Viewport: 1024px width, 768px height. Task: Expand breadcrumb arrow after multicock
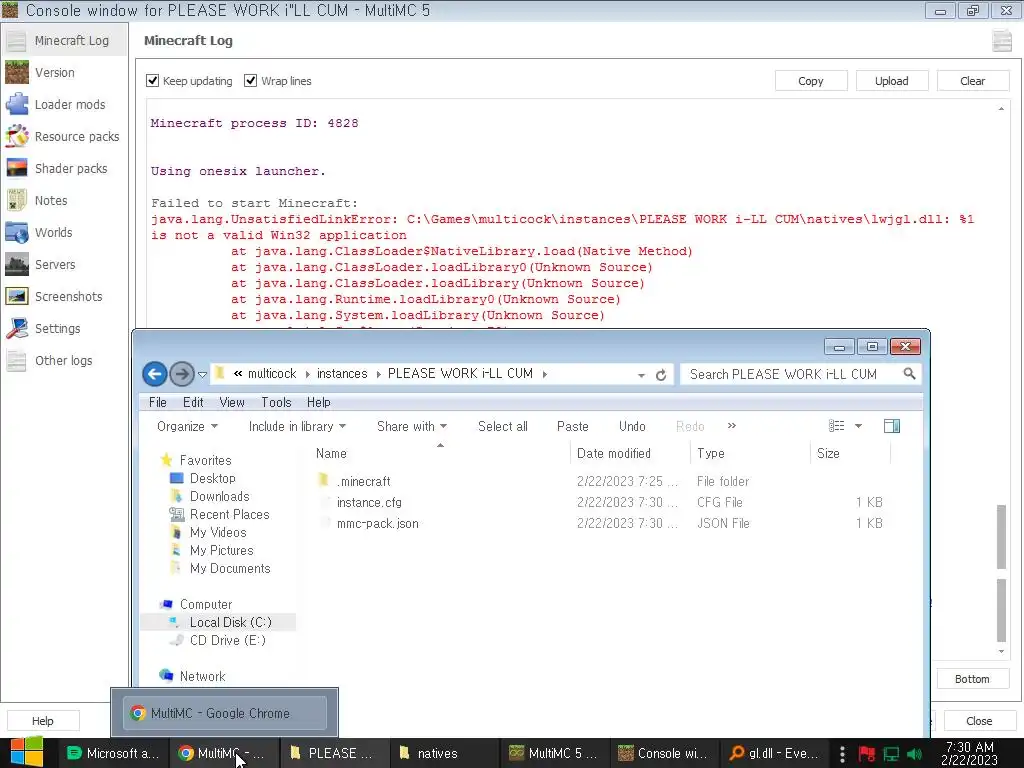pos(307,374)
